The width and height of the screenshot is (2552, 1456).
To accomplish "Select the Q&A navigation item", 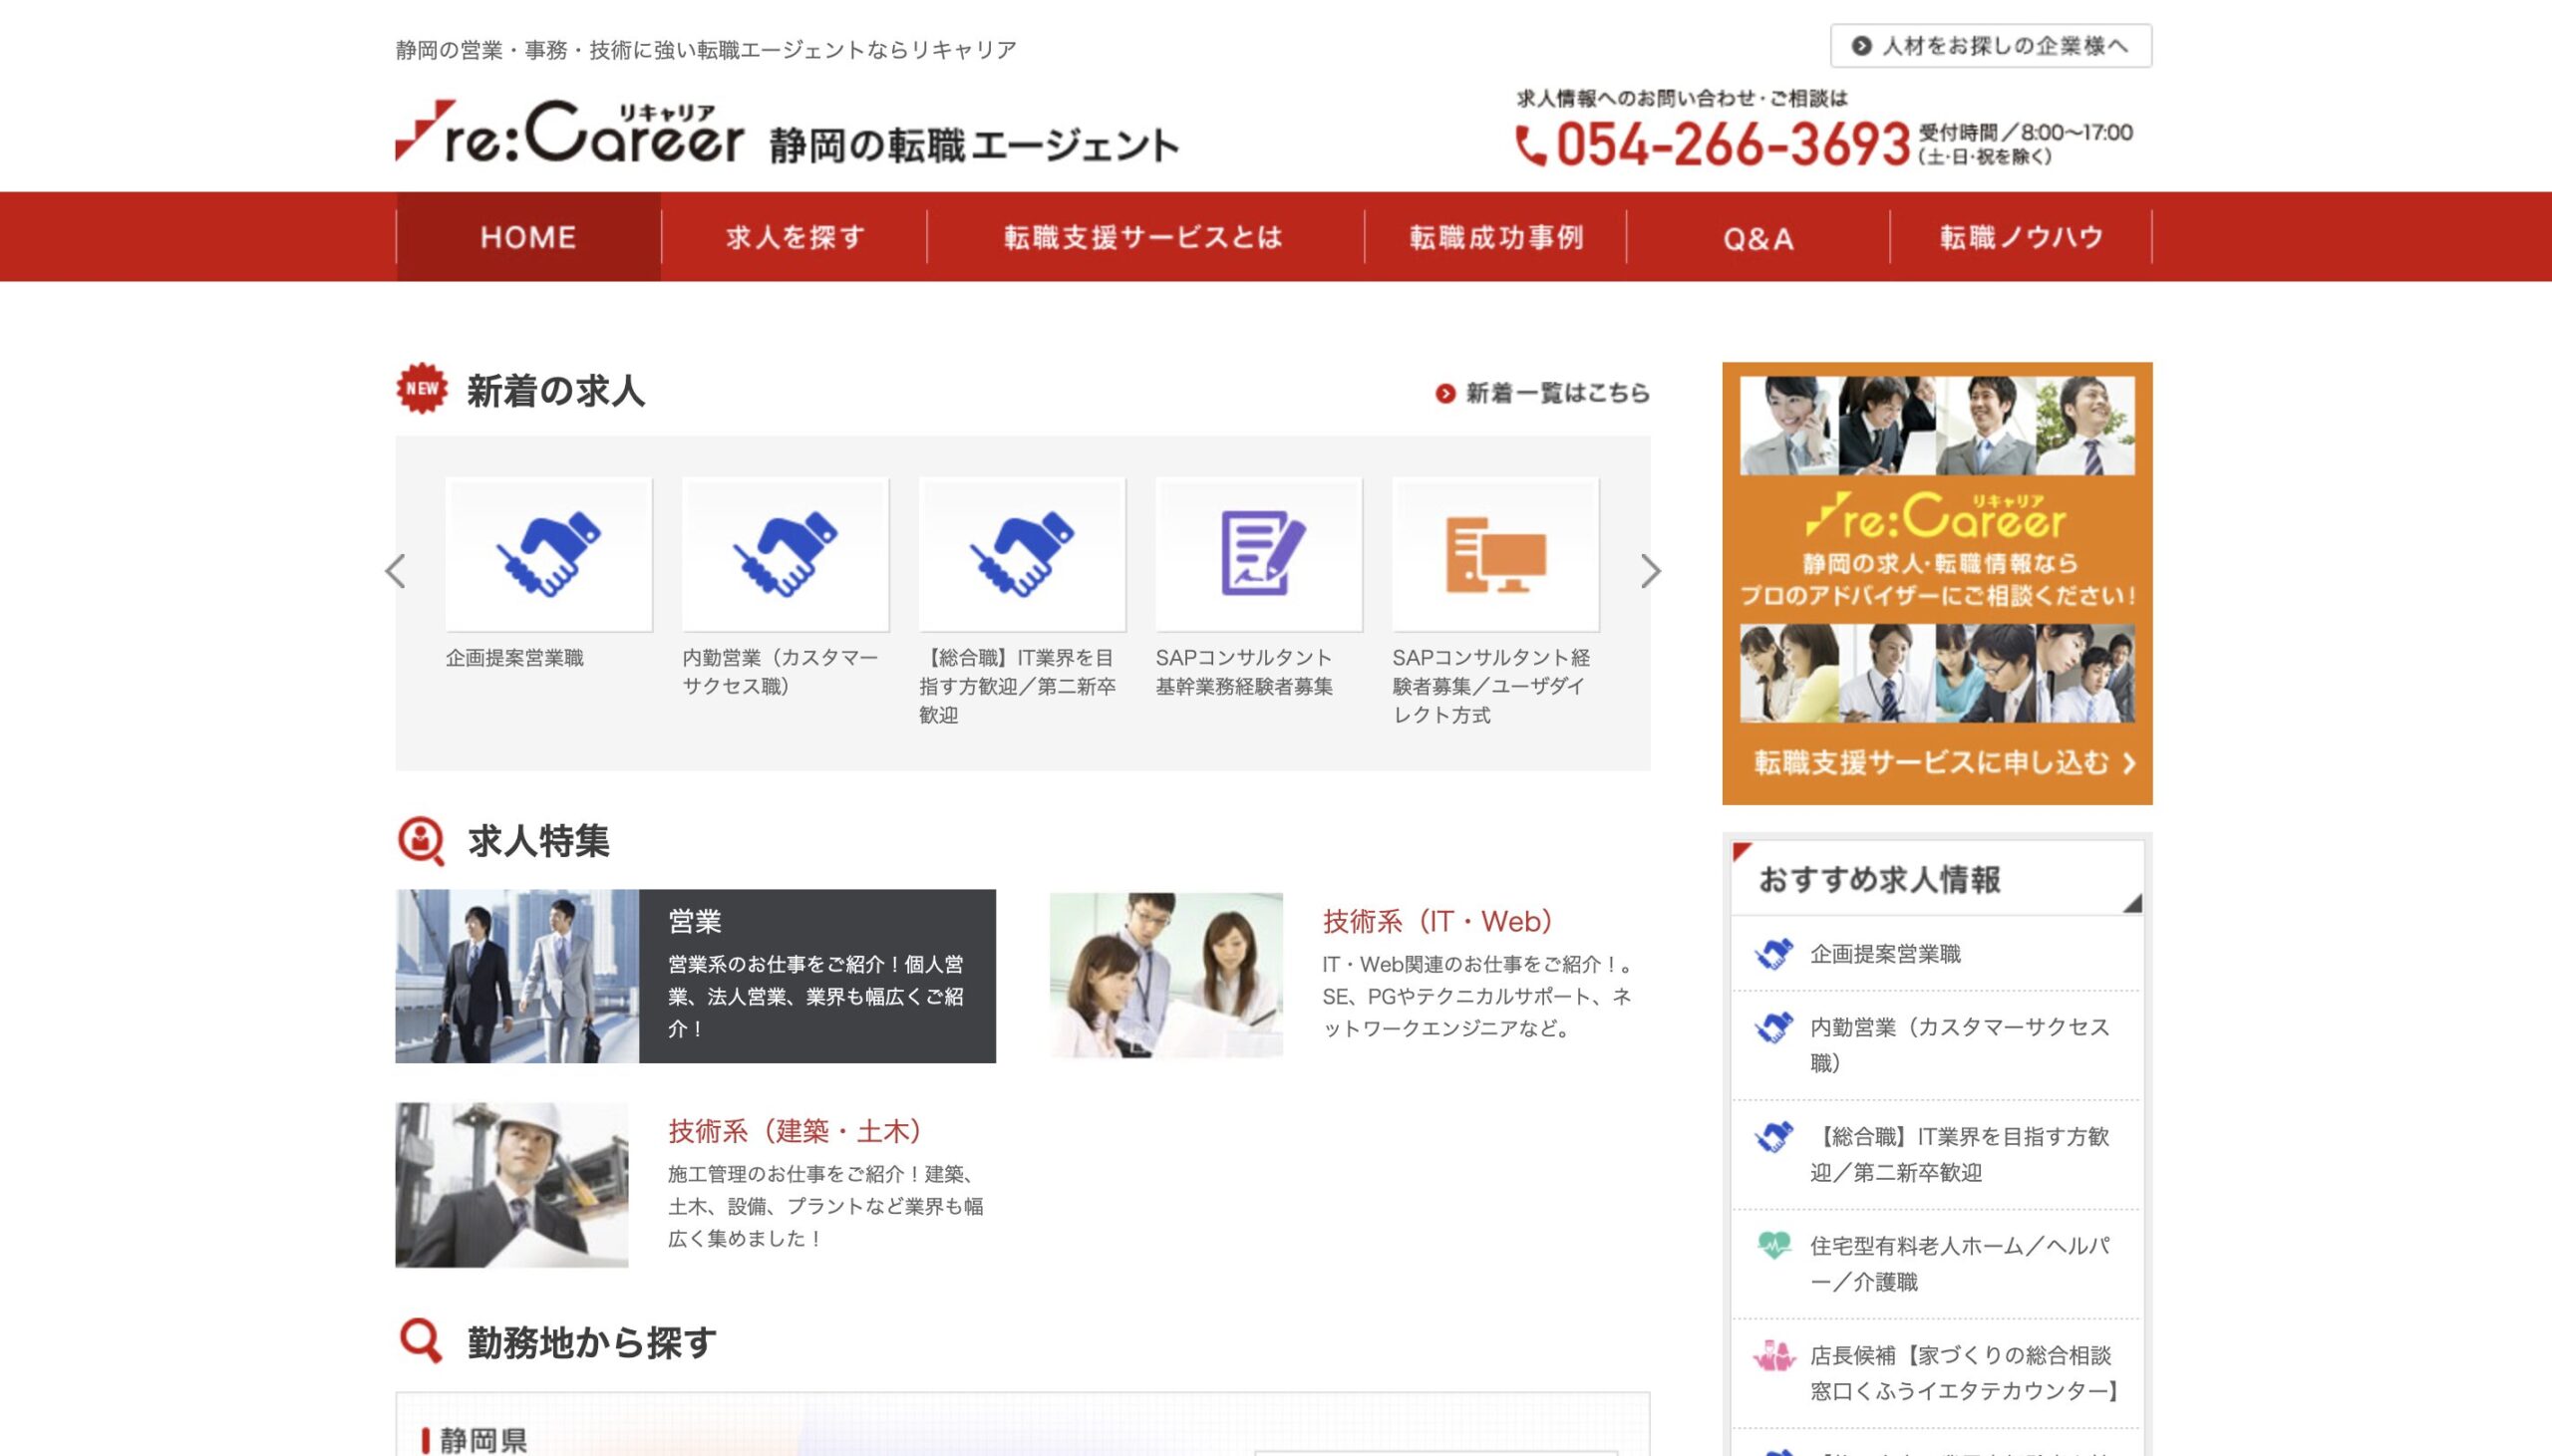I will click(1758, 237).
